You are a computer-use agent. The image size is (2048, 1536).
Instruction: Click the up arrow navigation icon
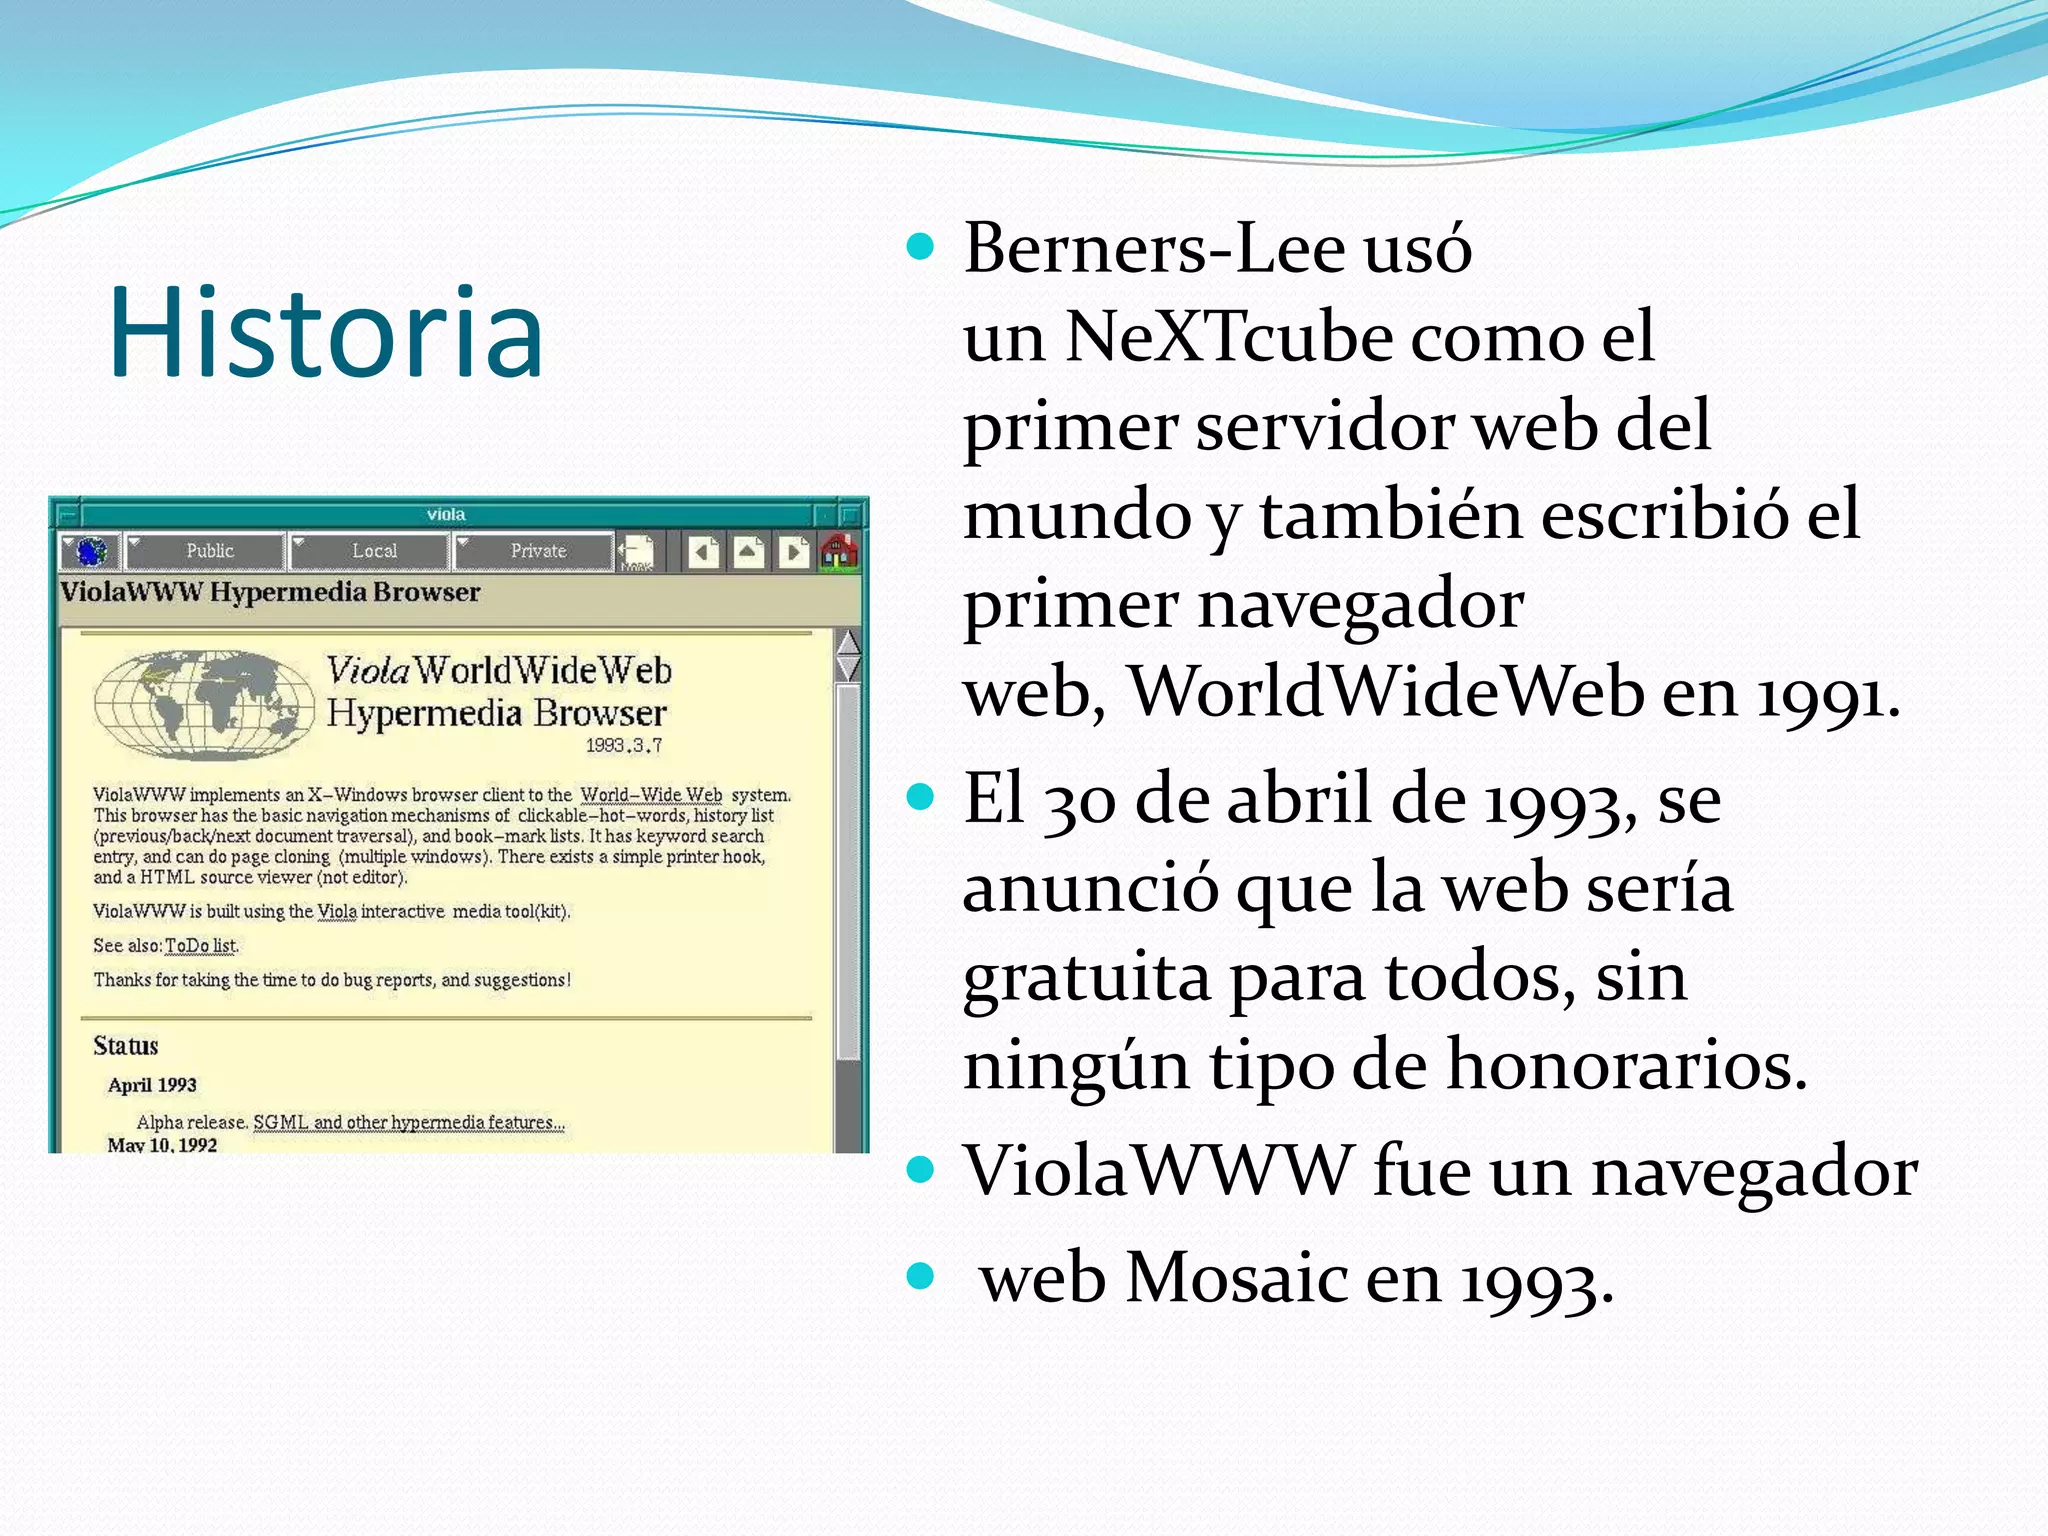click(x=749, y=551)
